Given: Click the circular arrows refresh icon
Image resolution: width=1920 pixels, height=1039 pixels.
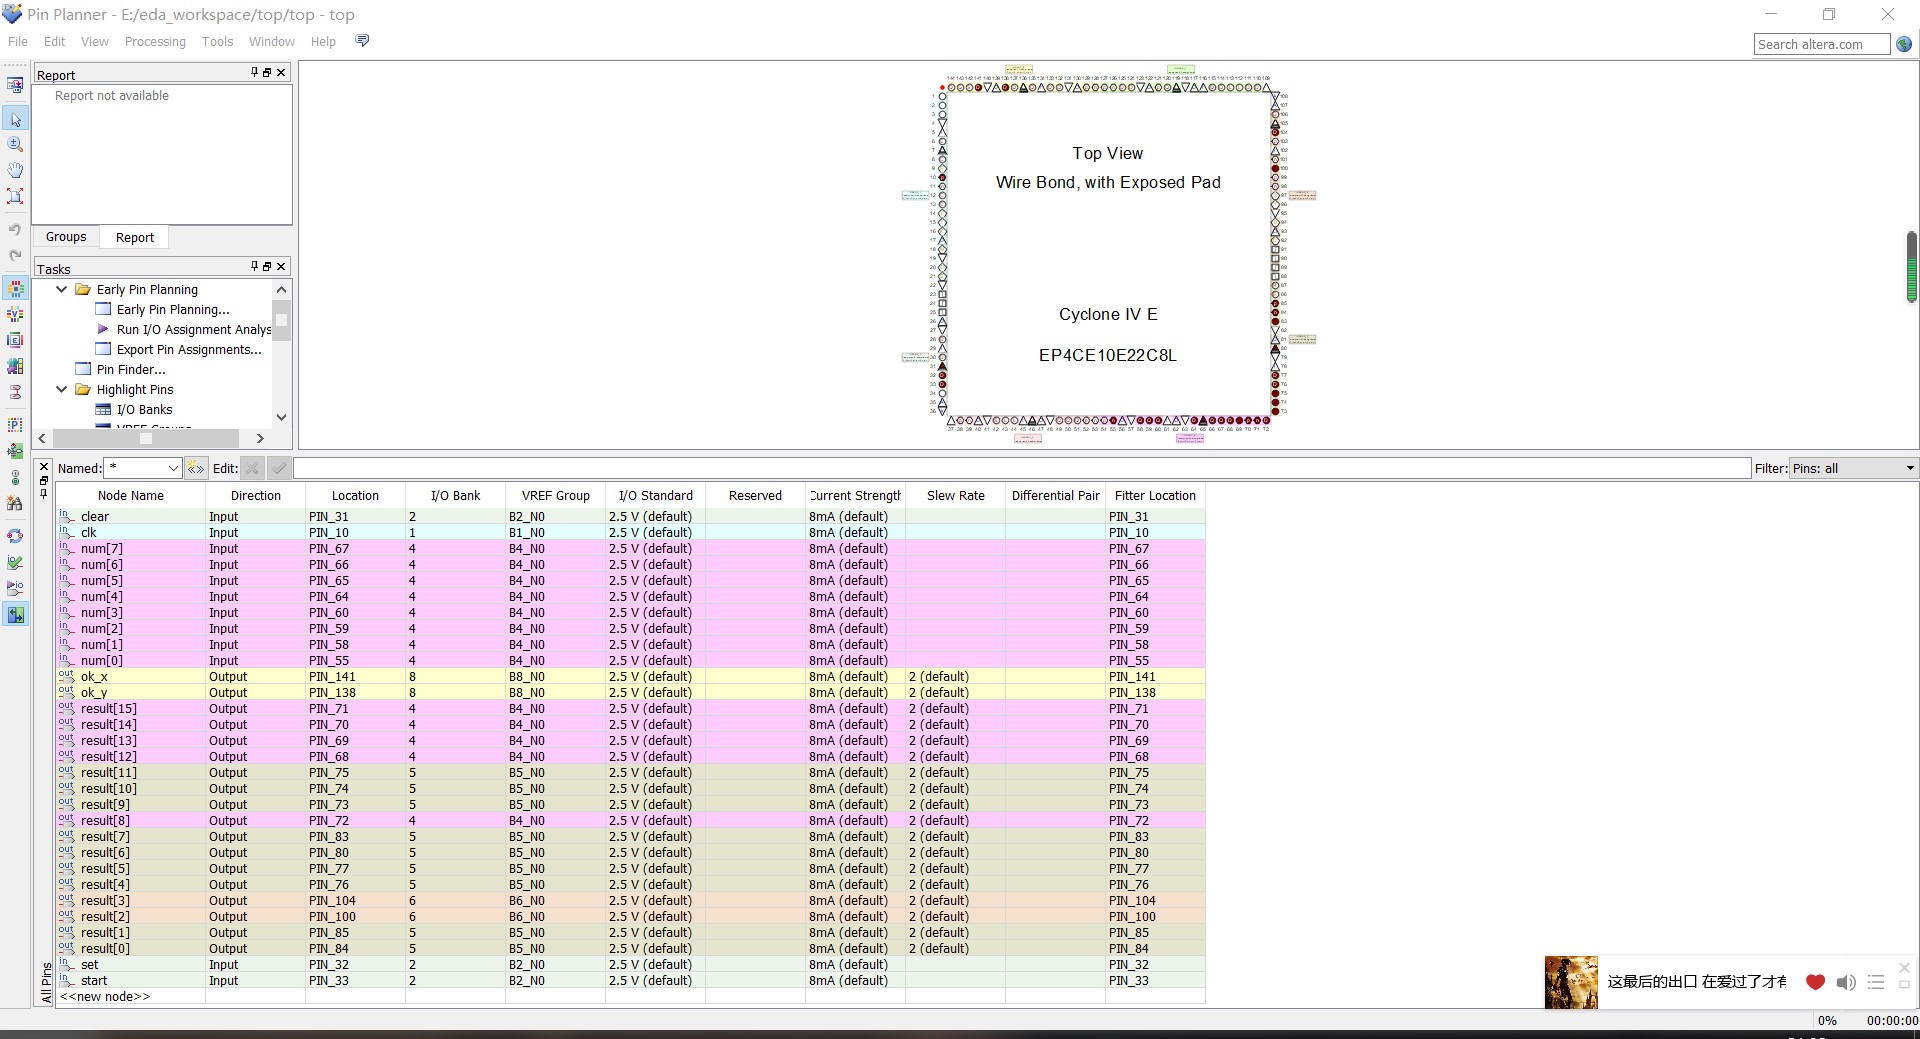Looking at the screenshot, I should [15, 536].
